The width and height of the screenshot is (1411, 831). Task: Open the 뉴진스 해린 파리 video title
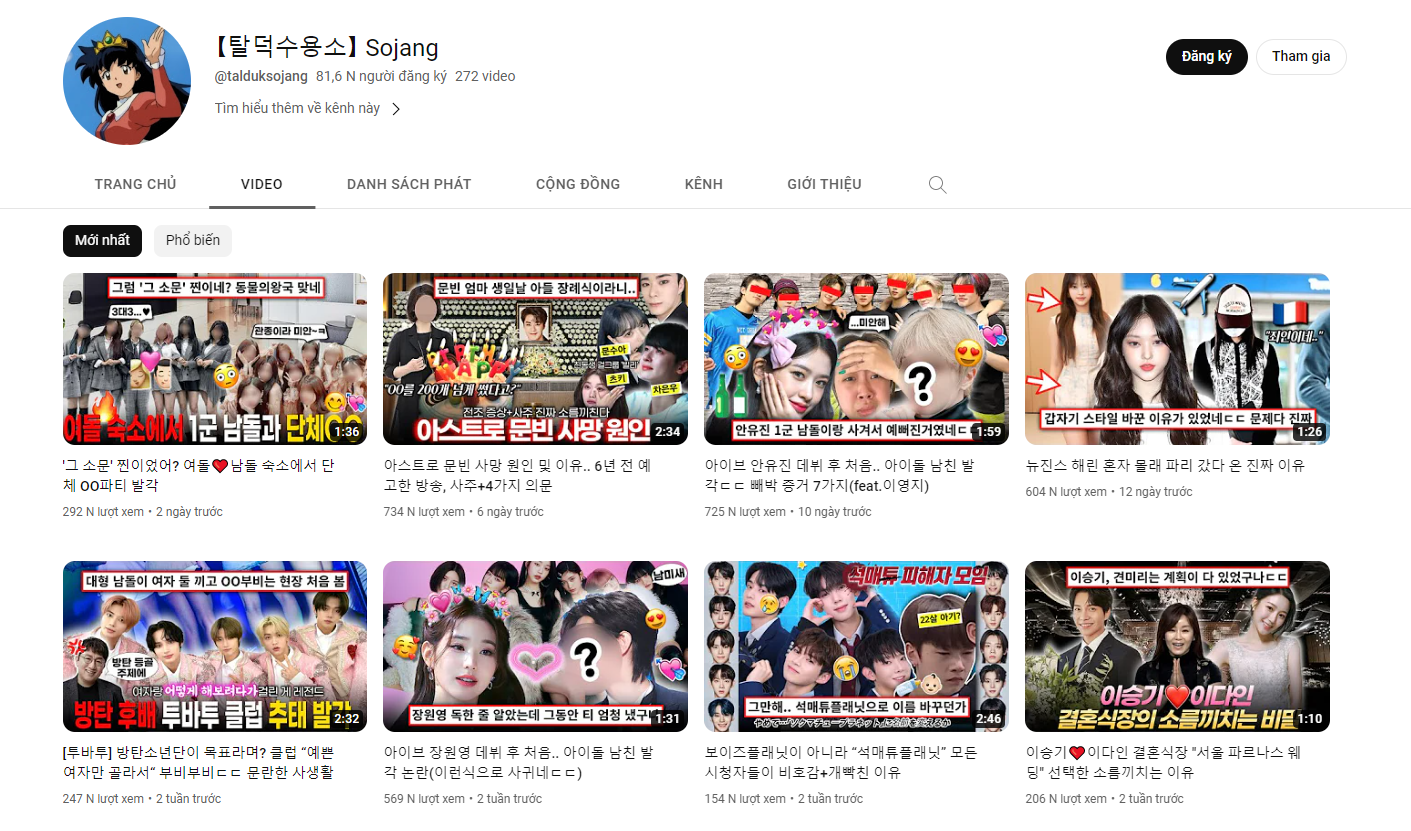[1164, 466]
